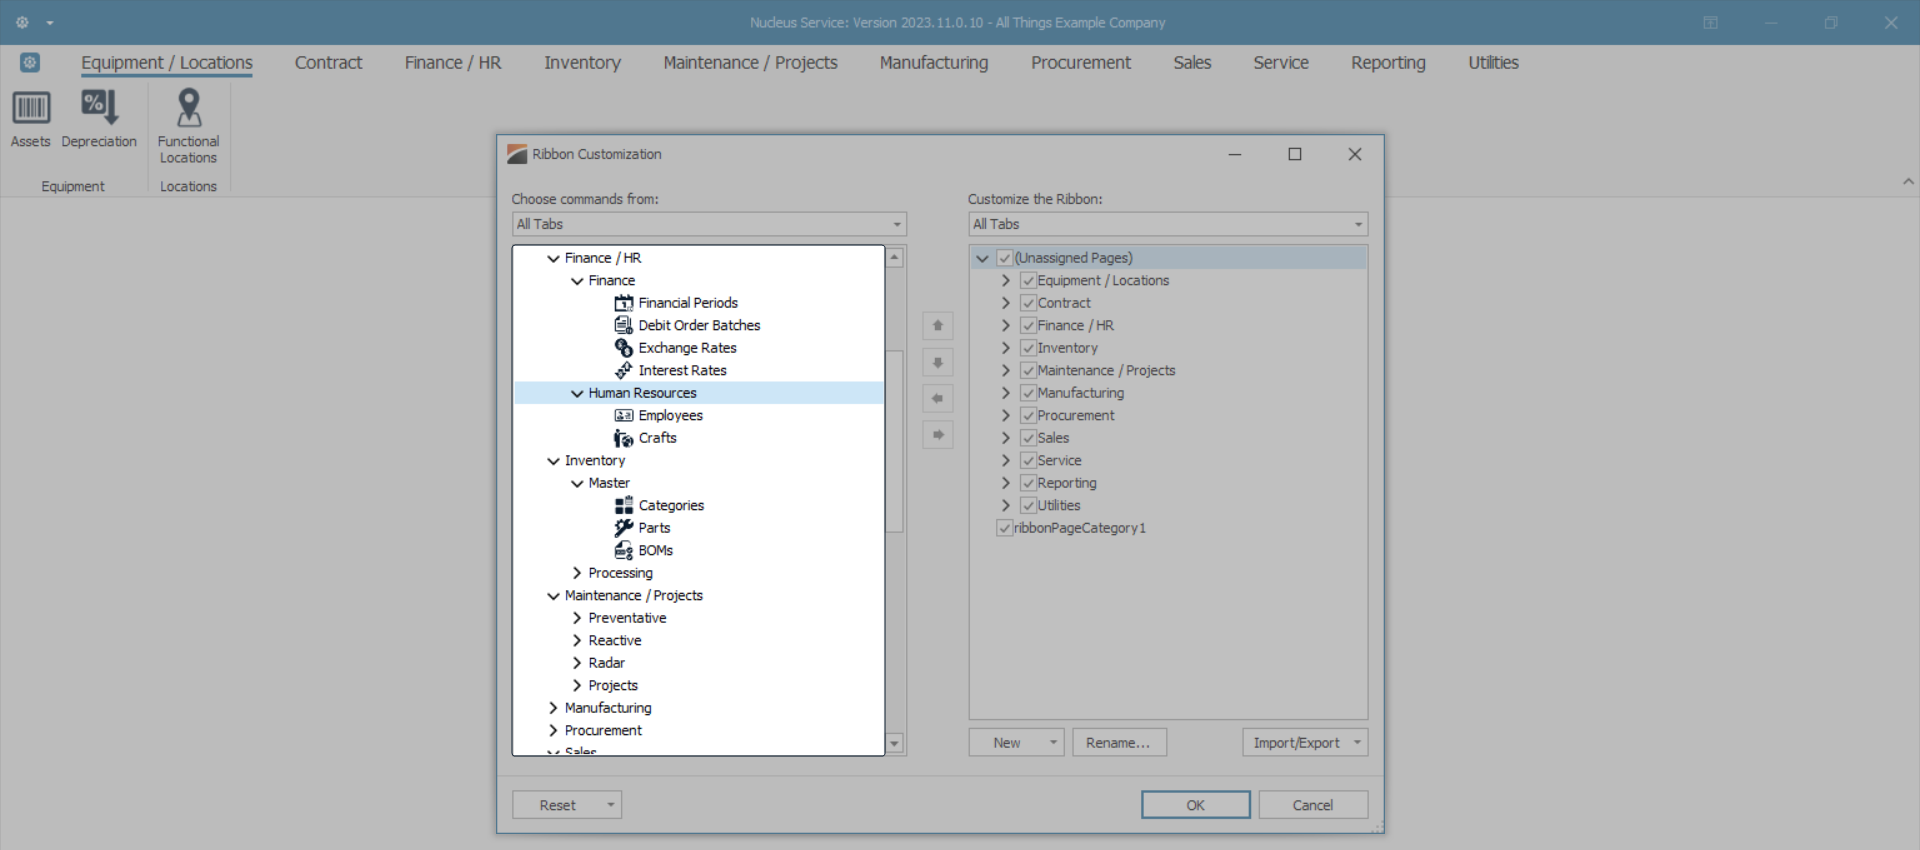Open the Reset dropdown arrow
The image size is (1920, 850).
coord(610,805)
